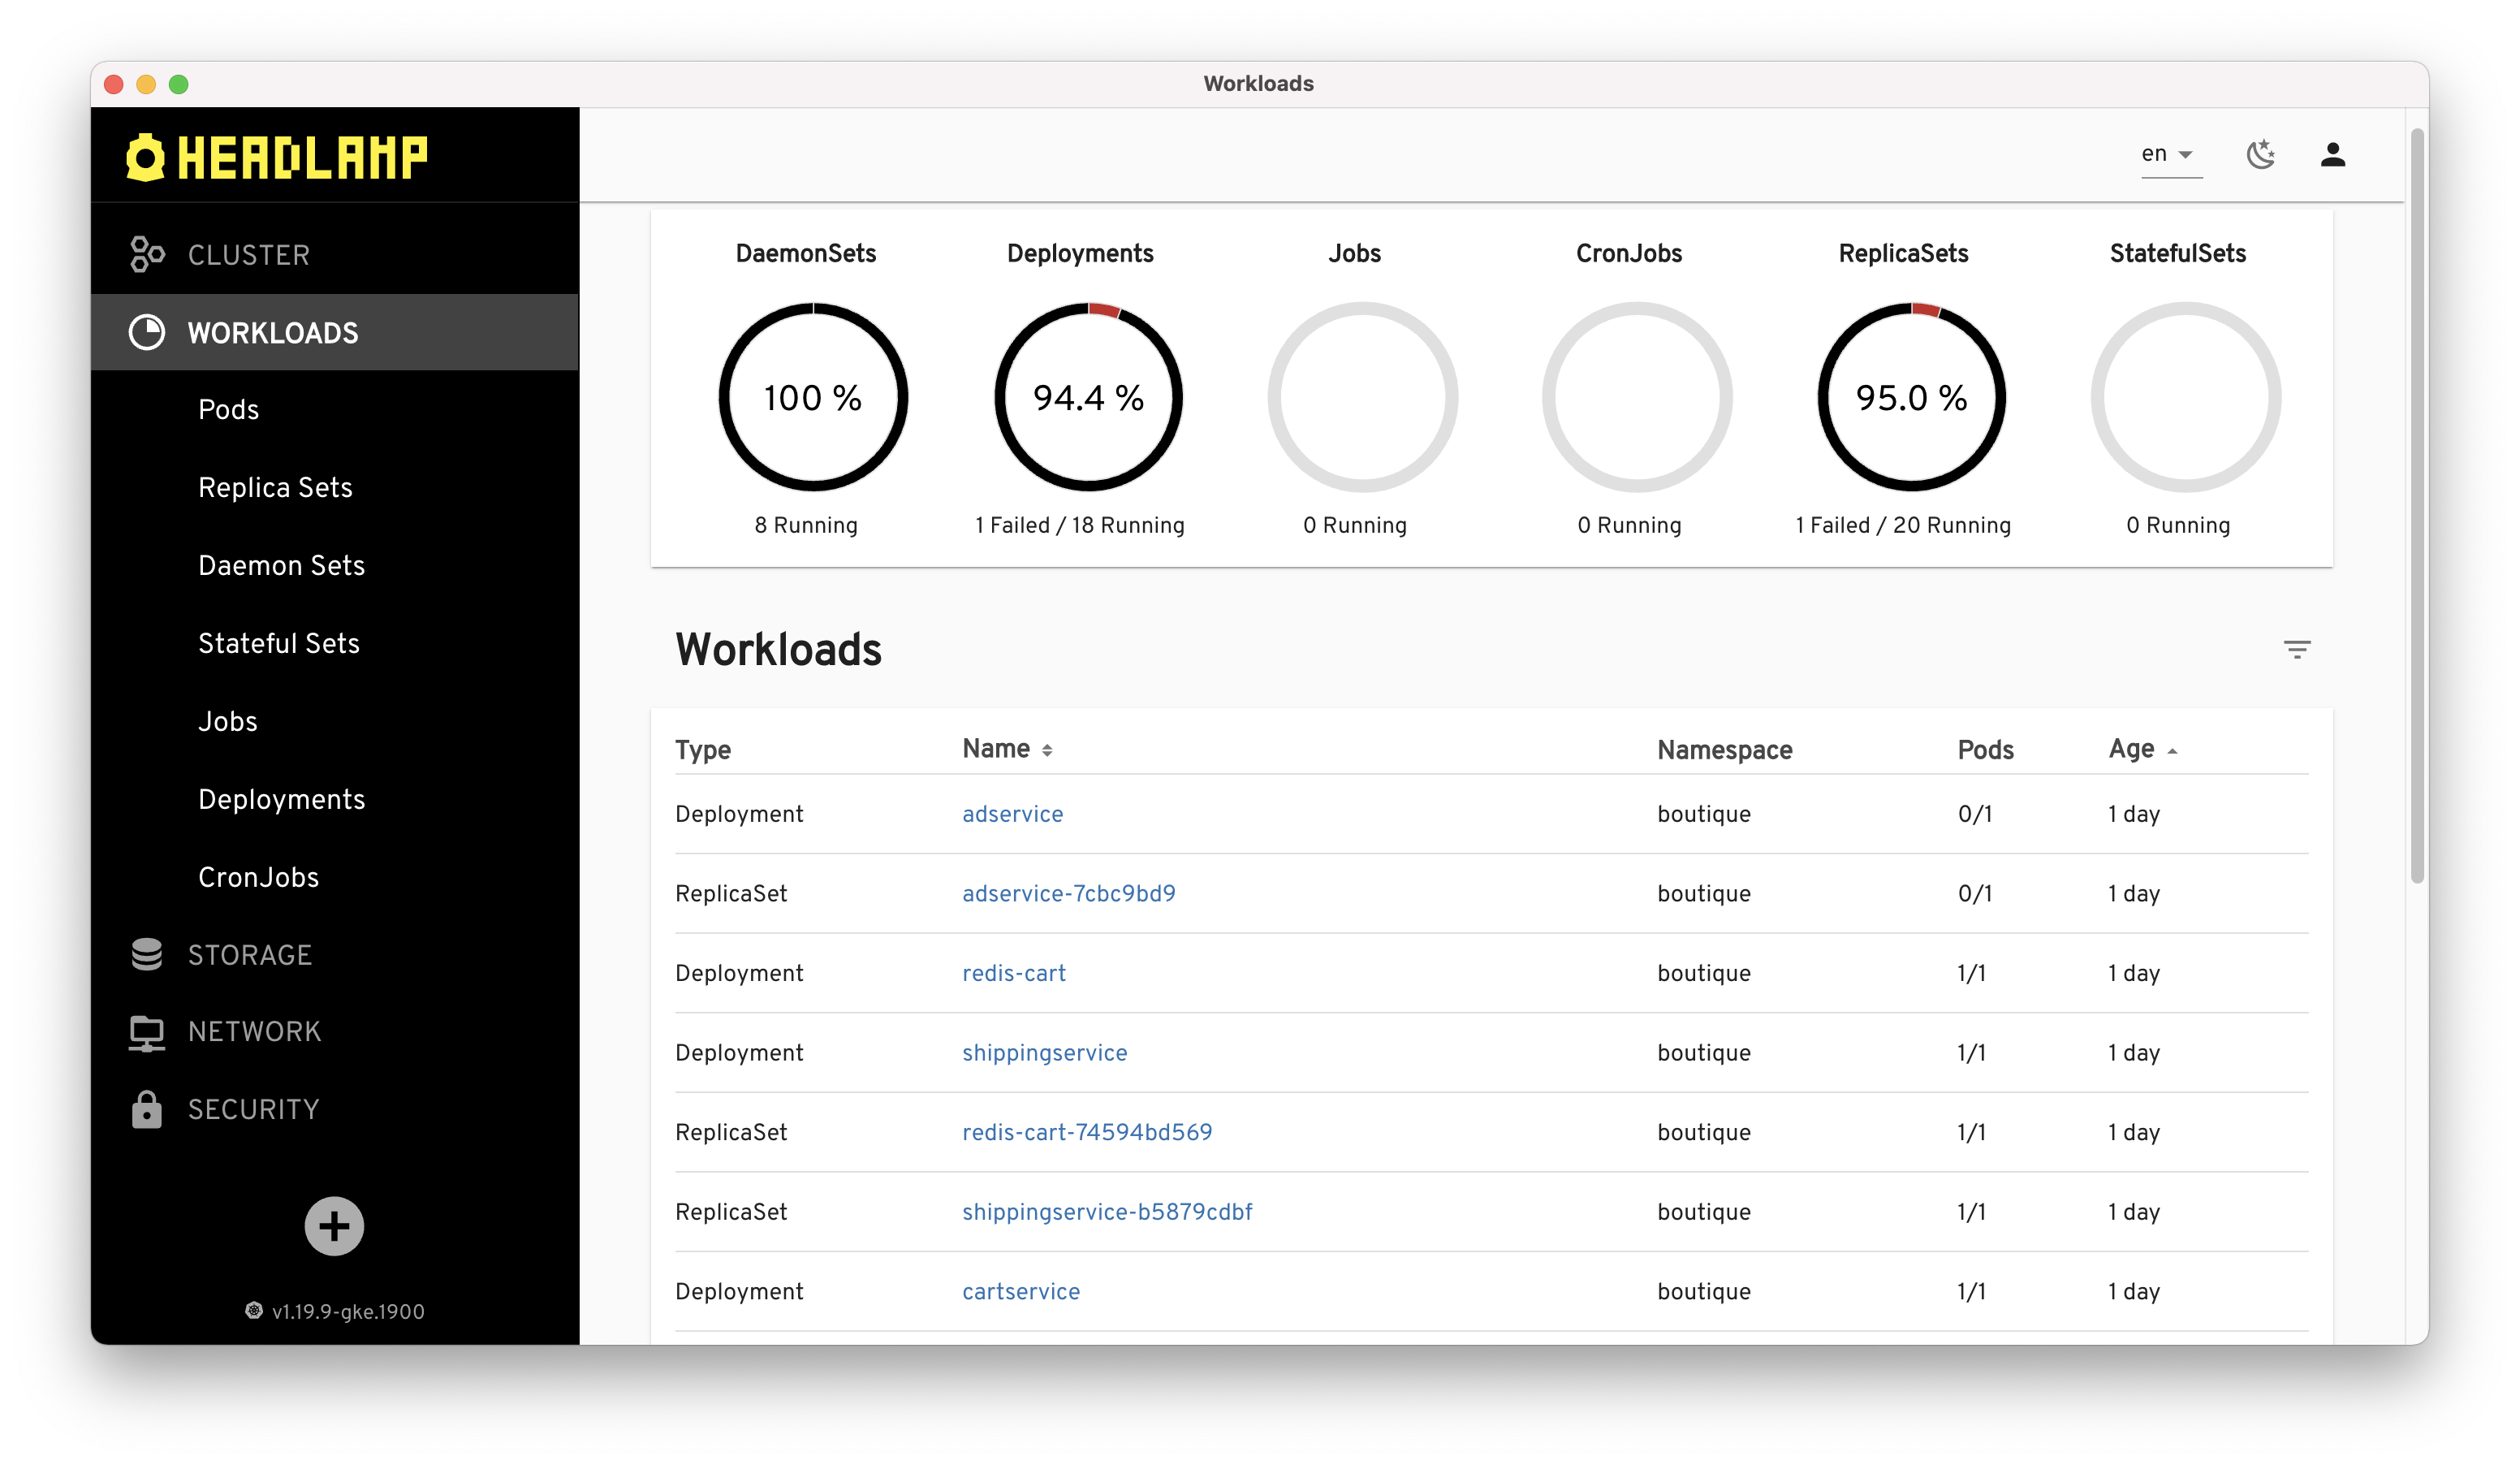Open the cartservice deployment link
This screenshot has height=1465, width=2520.
point(1021,1291)
